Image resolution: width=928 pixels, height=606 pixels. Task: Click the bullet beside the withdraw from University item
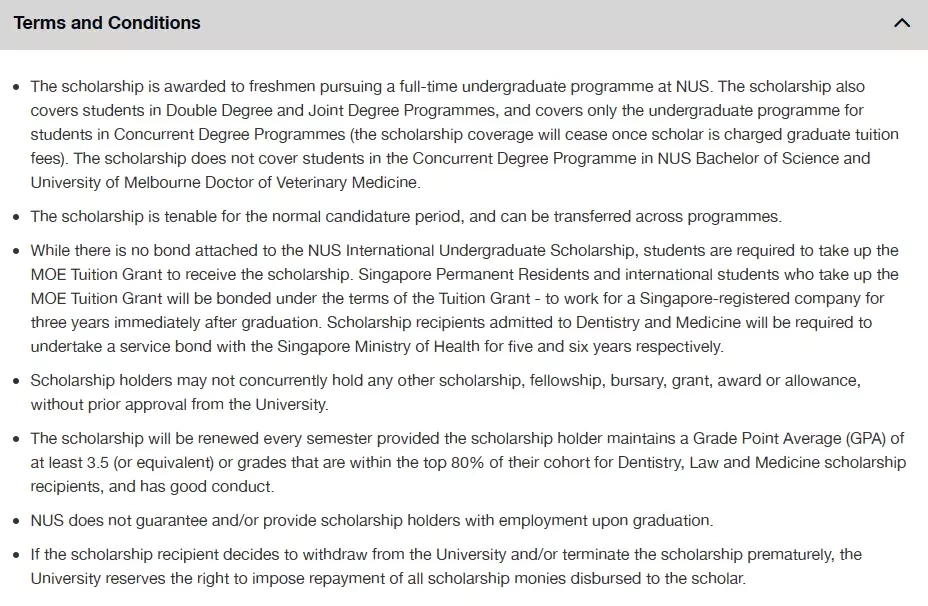(x=17, y=555)
